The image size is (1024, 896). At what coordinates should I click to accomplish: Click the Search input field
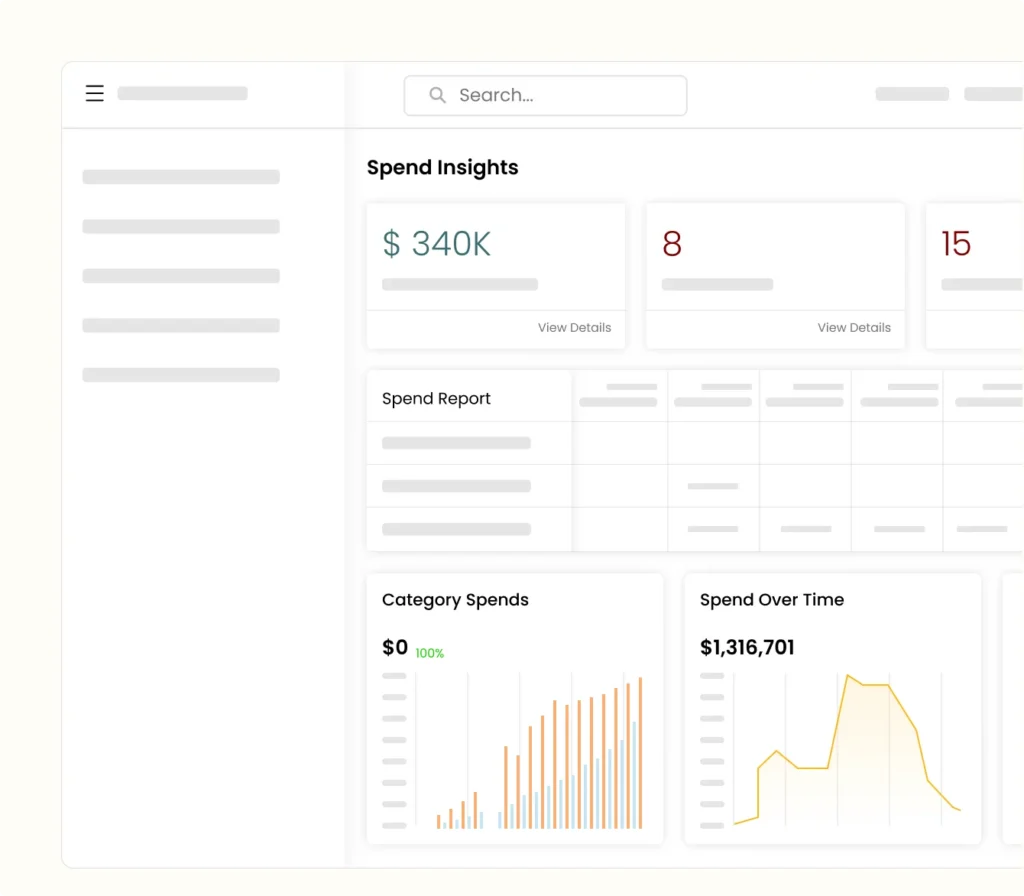point(545,95)
